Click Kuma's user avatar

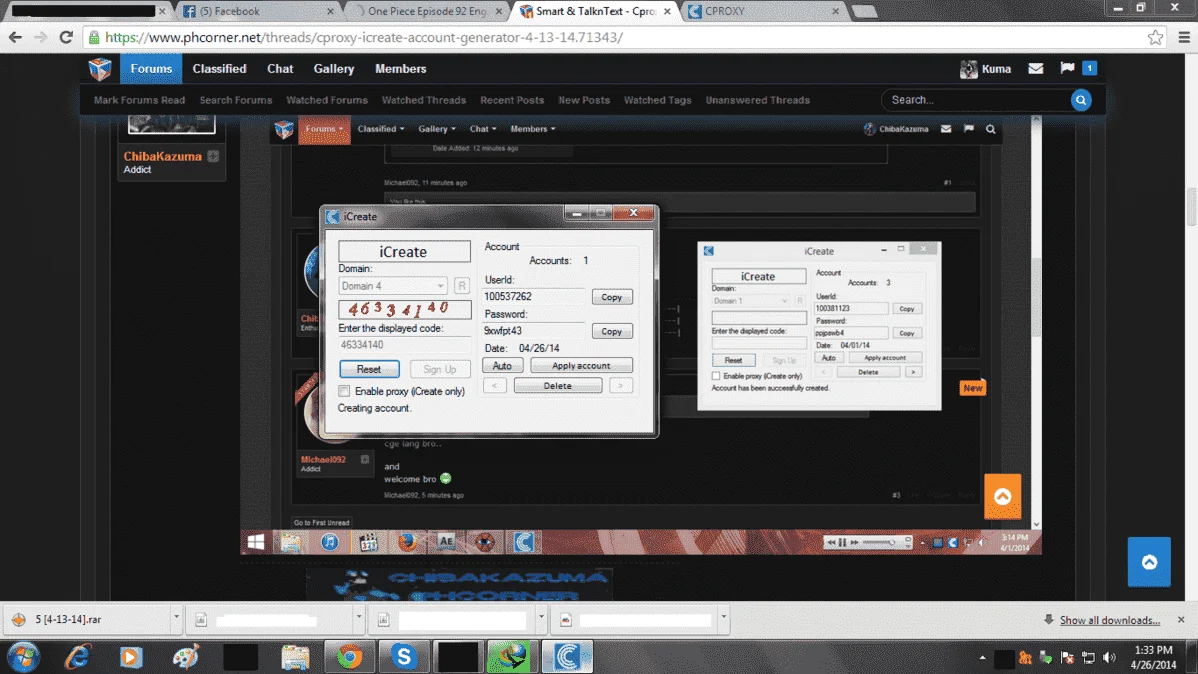point(968,69)
